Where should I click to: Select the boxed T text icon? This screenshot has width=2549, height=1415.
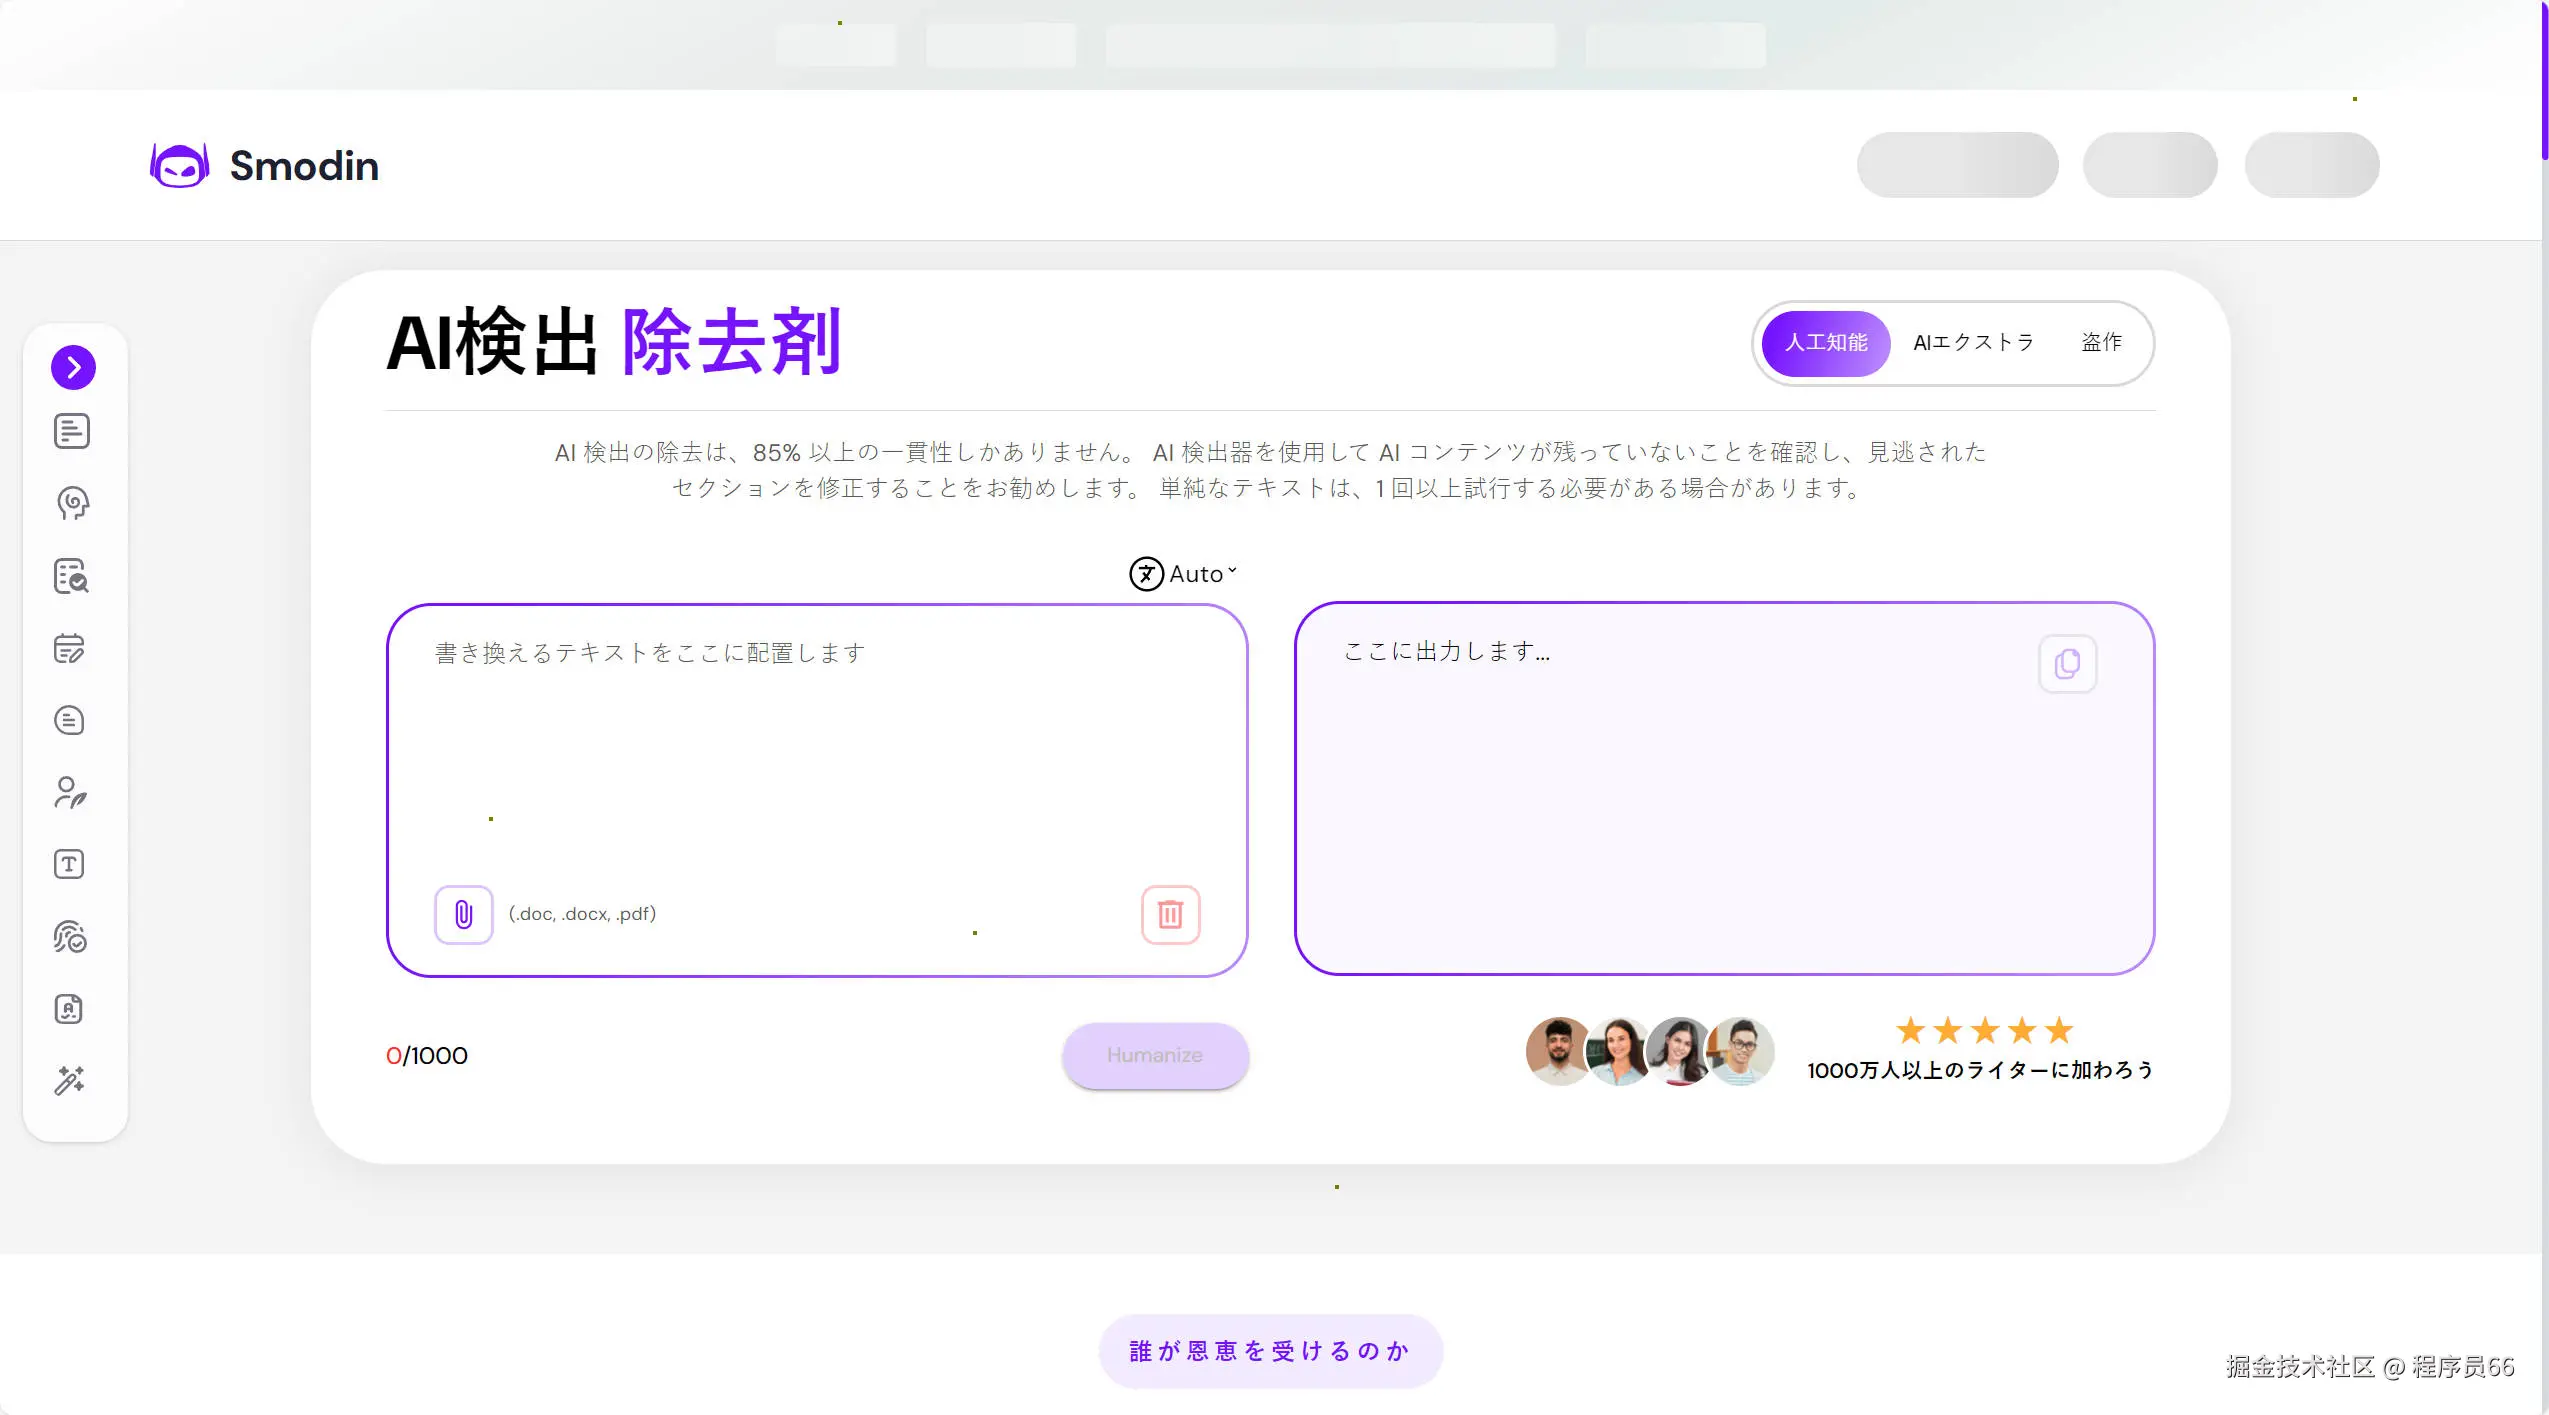69,864
